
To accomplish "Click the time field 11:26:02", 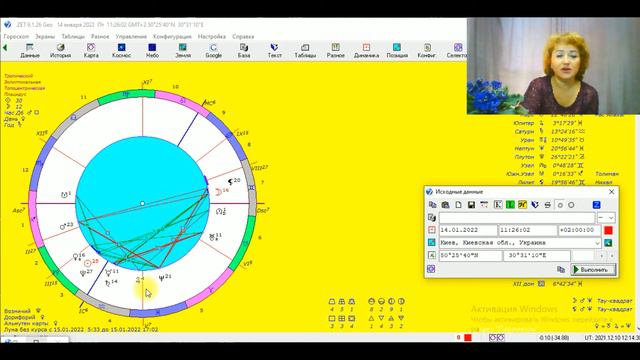I will [528, 230].
